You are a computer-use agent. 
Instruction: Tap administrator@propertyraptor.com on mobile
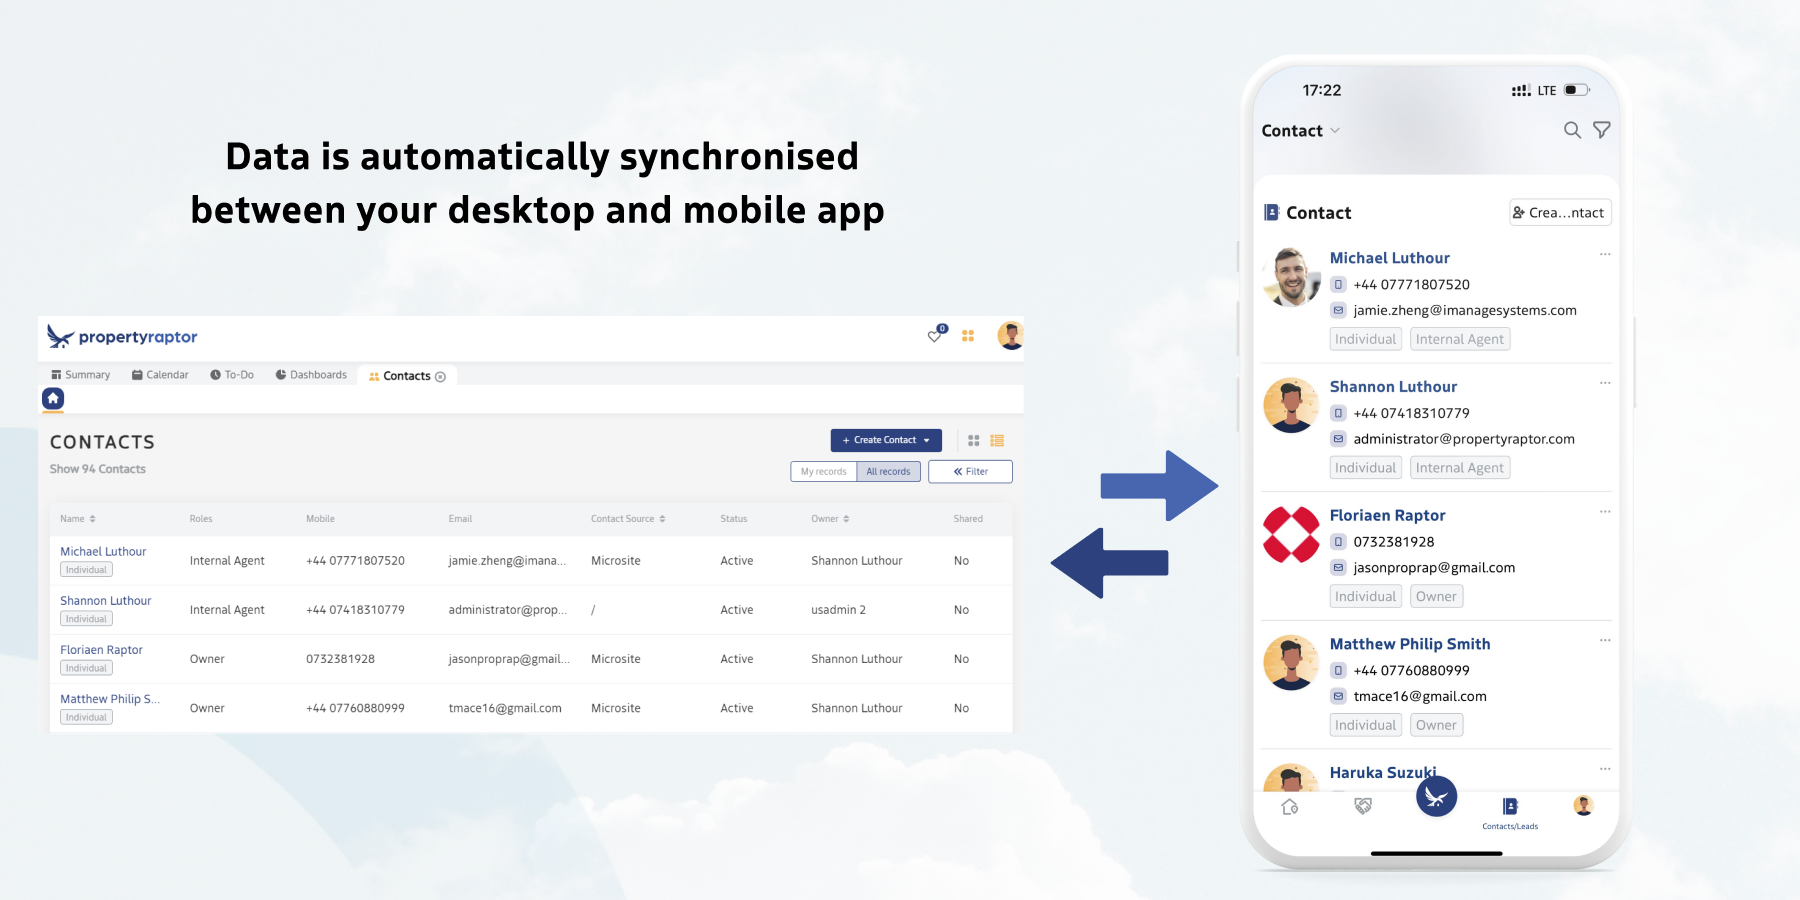coord(1464,439)
